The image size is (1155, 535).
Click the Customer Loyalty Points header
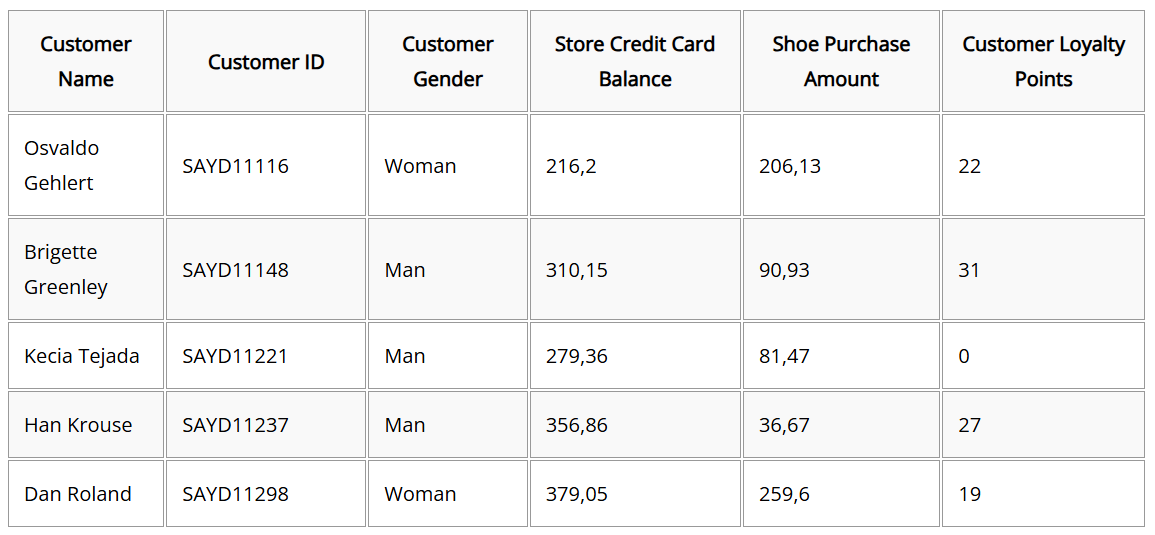click(x=1043, y=61)
